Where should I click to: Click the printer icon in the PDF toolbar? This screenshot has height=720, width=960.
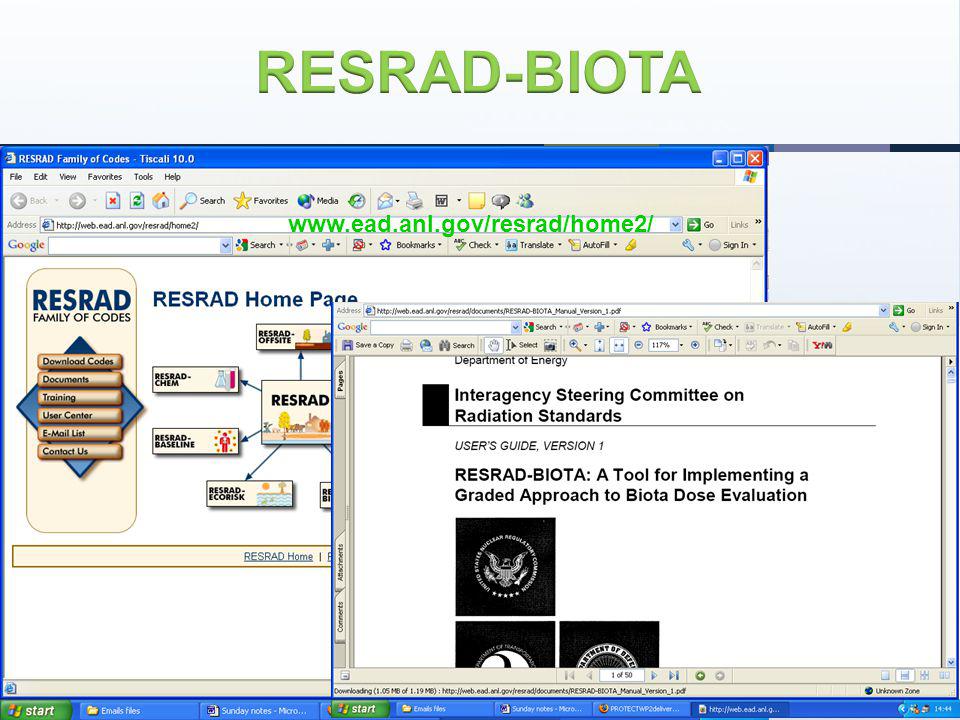click(x=406, y=345)
